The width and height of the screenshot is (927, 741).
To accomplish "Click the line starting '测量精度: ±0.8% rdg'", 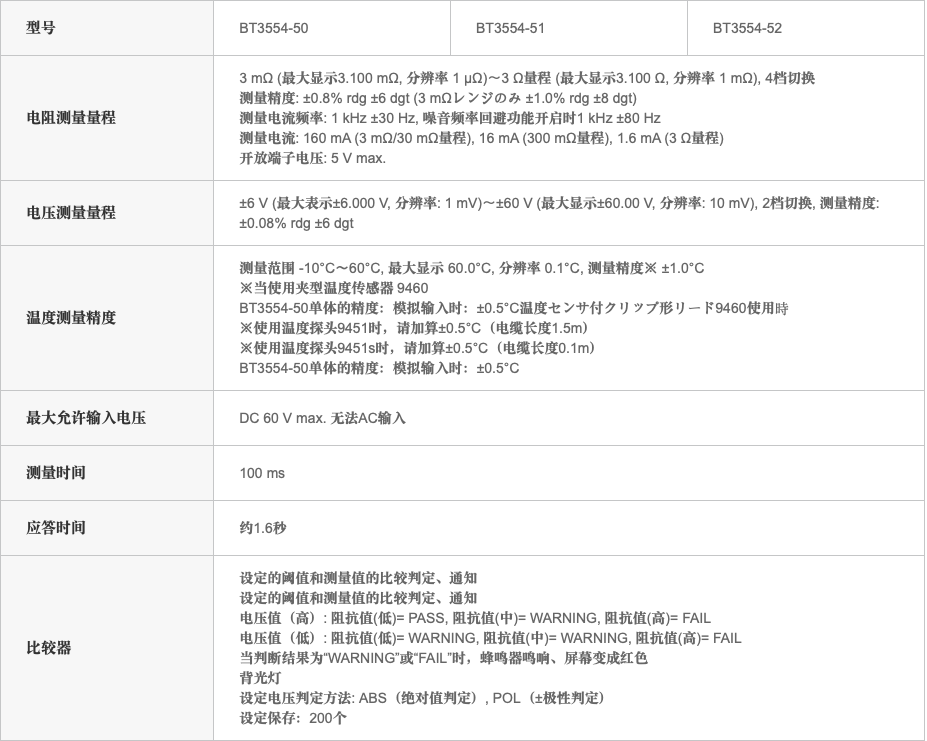I will [438, 98].
